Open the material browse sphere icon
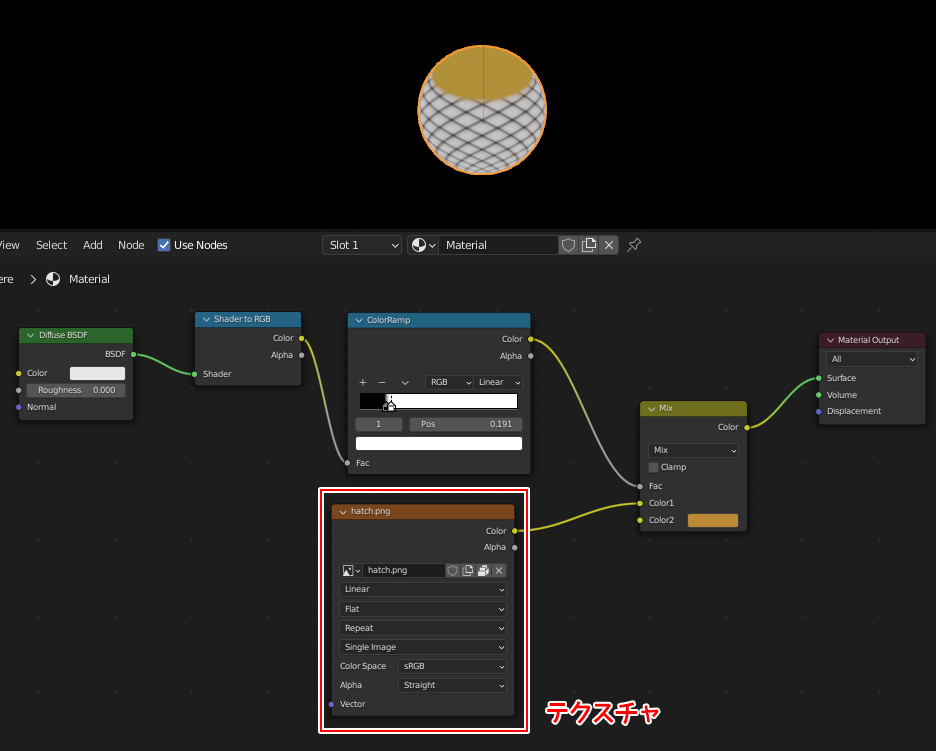The width and height of the screenshot is (936, 751). click(422, 245)
